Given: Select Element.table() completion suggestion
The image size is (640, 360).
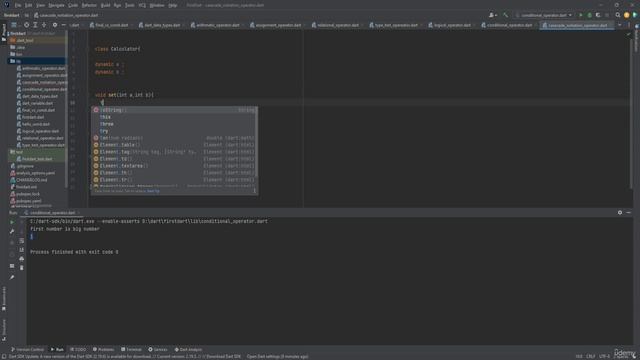Looking at the screenshot, I should tap(173, 145).
